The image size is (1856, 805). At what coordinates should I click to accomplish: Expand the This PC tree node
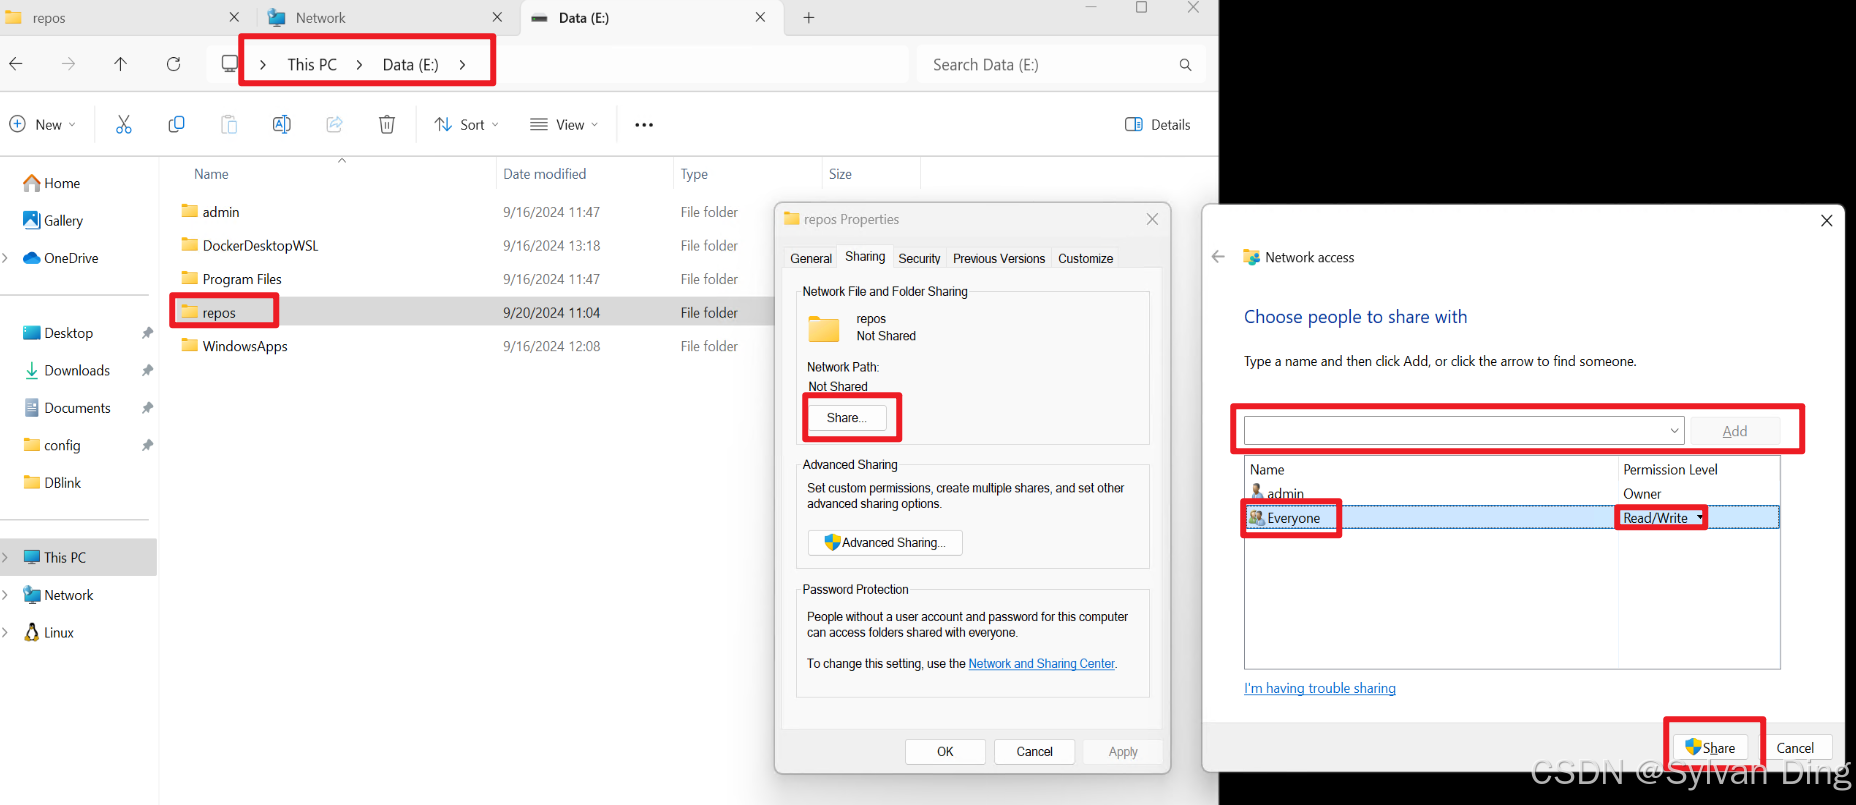tap(5, 557)
